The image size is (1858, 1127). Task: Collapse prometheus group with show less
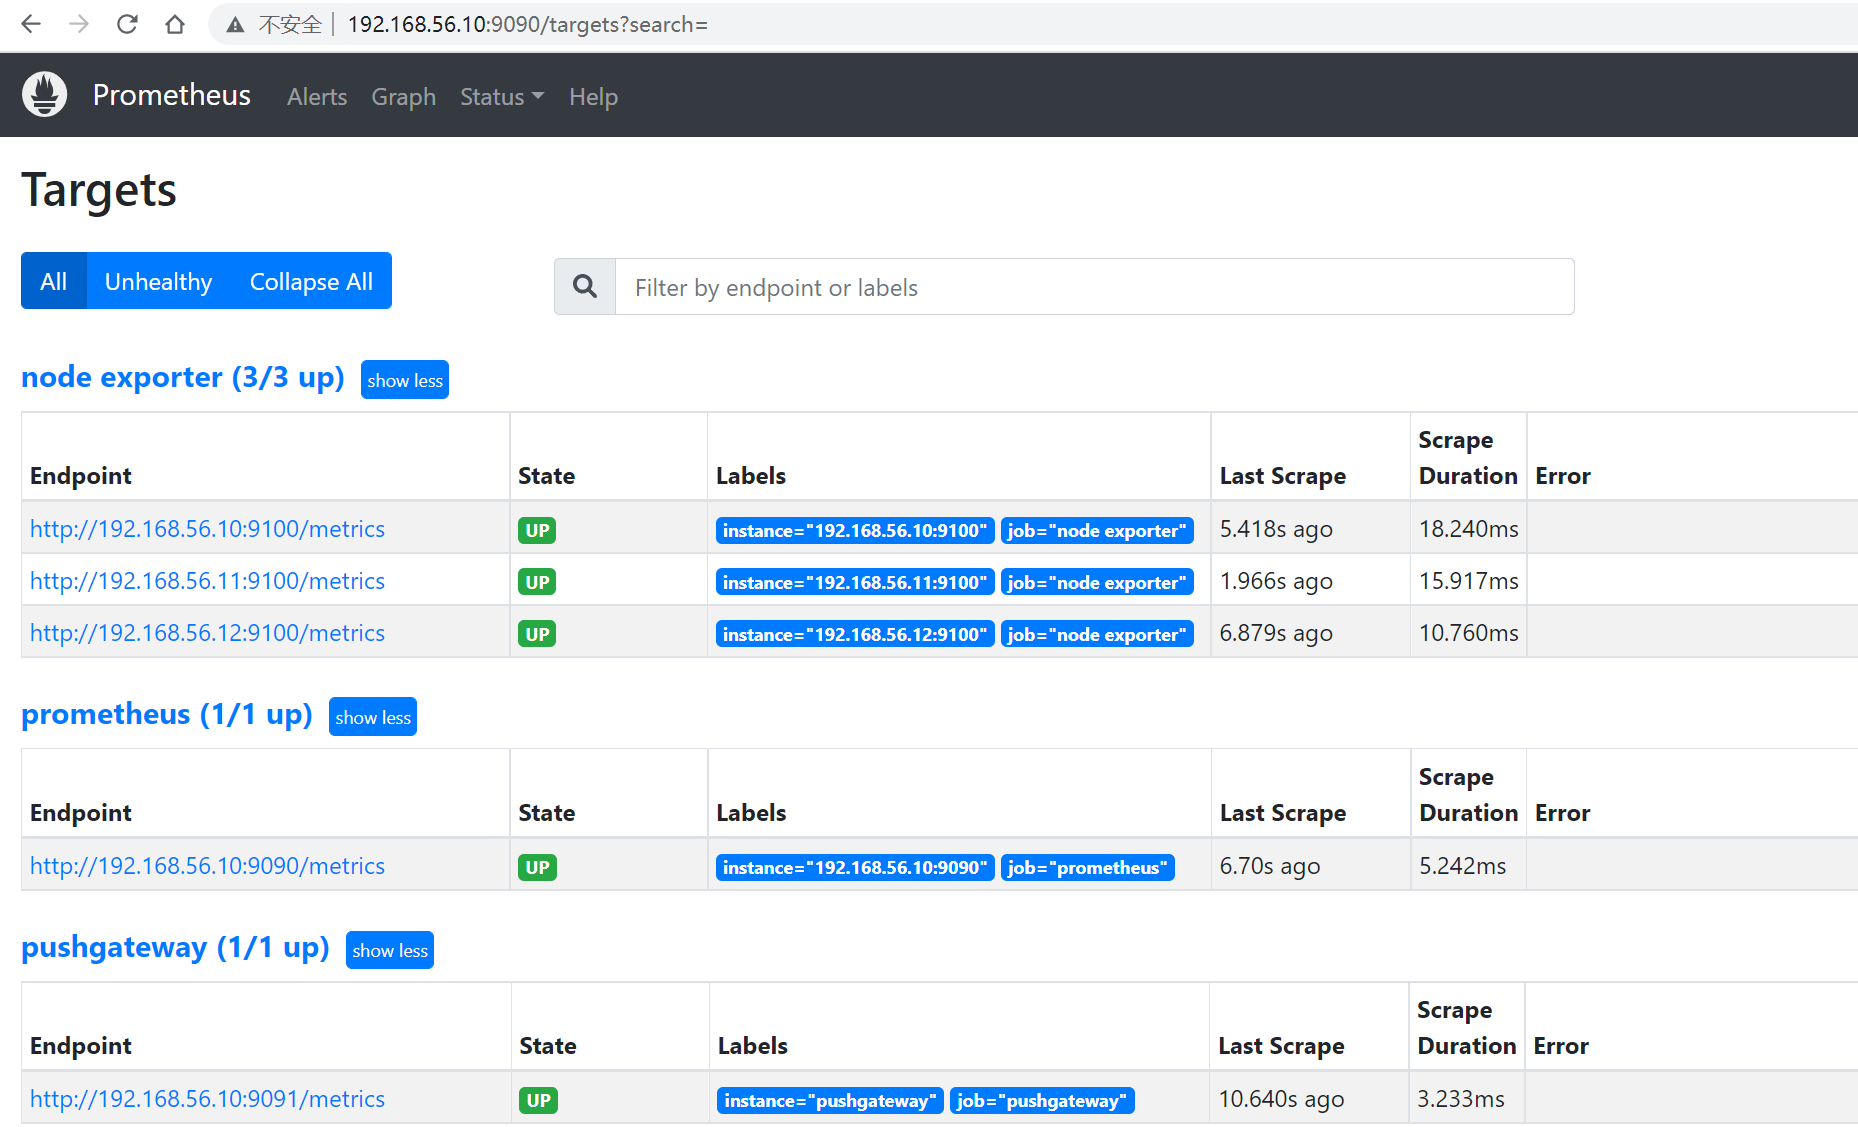click(x=373, y=717)
